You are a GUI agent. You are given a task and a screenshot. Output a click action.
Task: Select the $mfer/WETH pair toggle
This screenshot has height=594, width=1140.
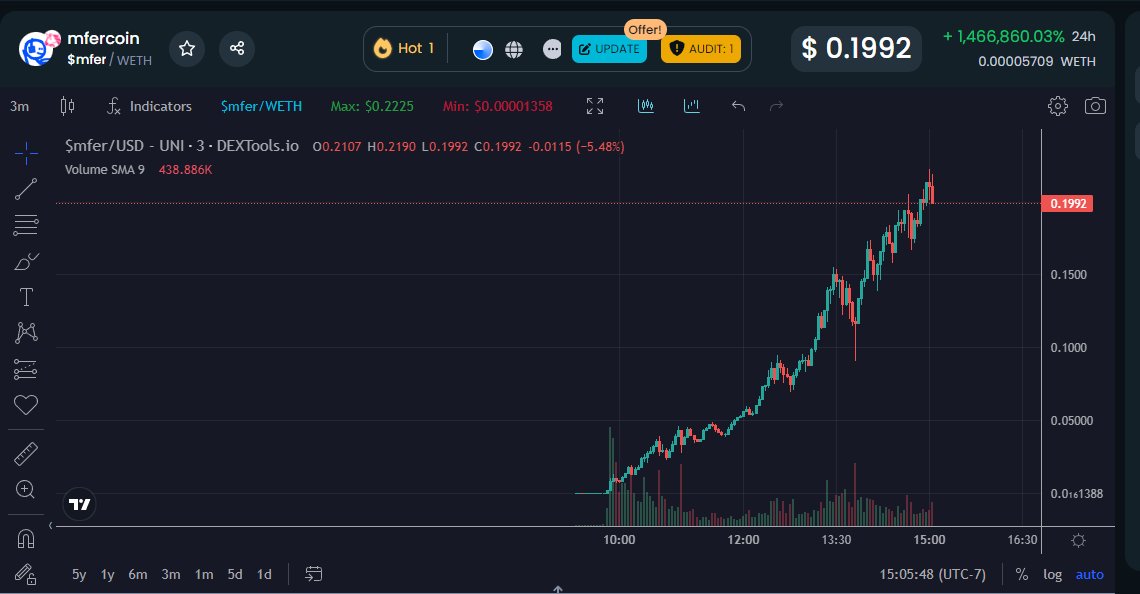coord(262,106)
